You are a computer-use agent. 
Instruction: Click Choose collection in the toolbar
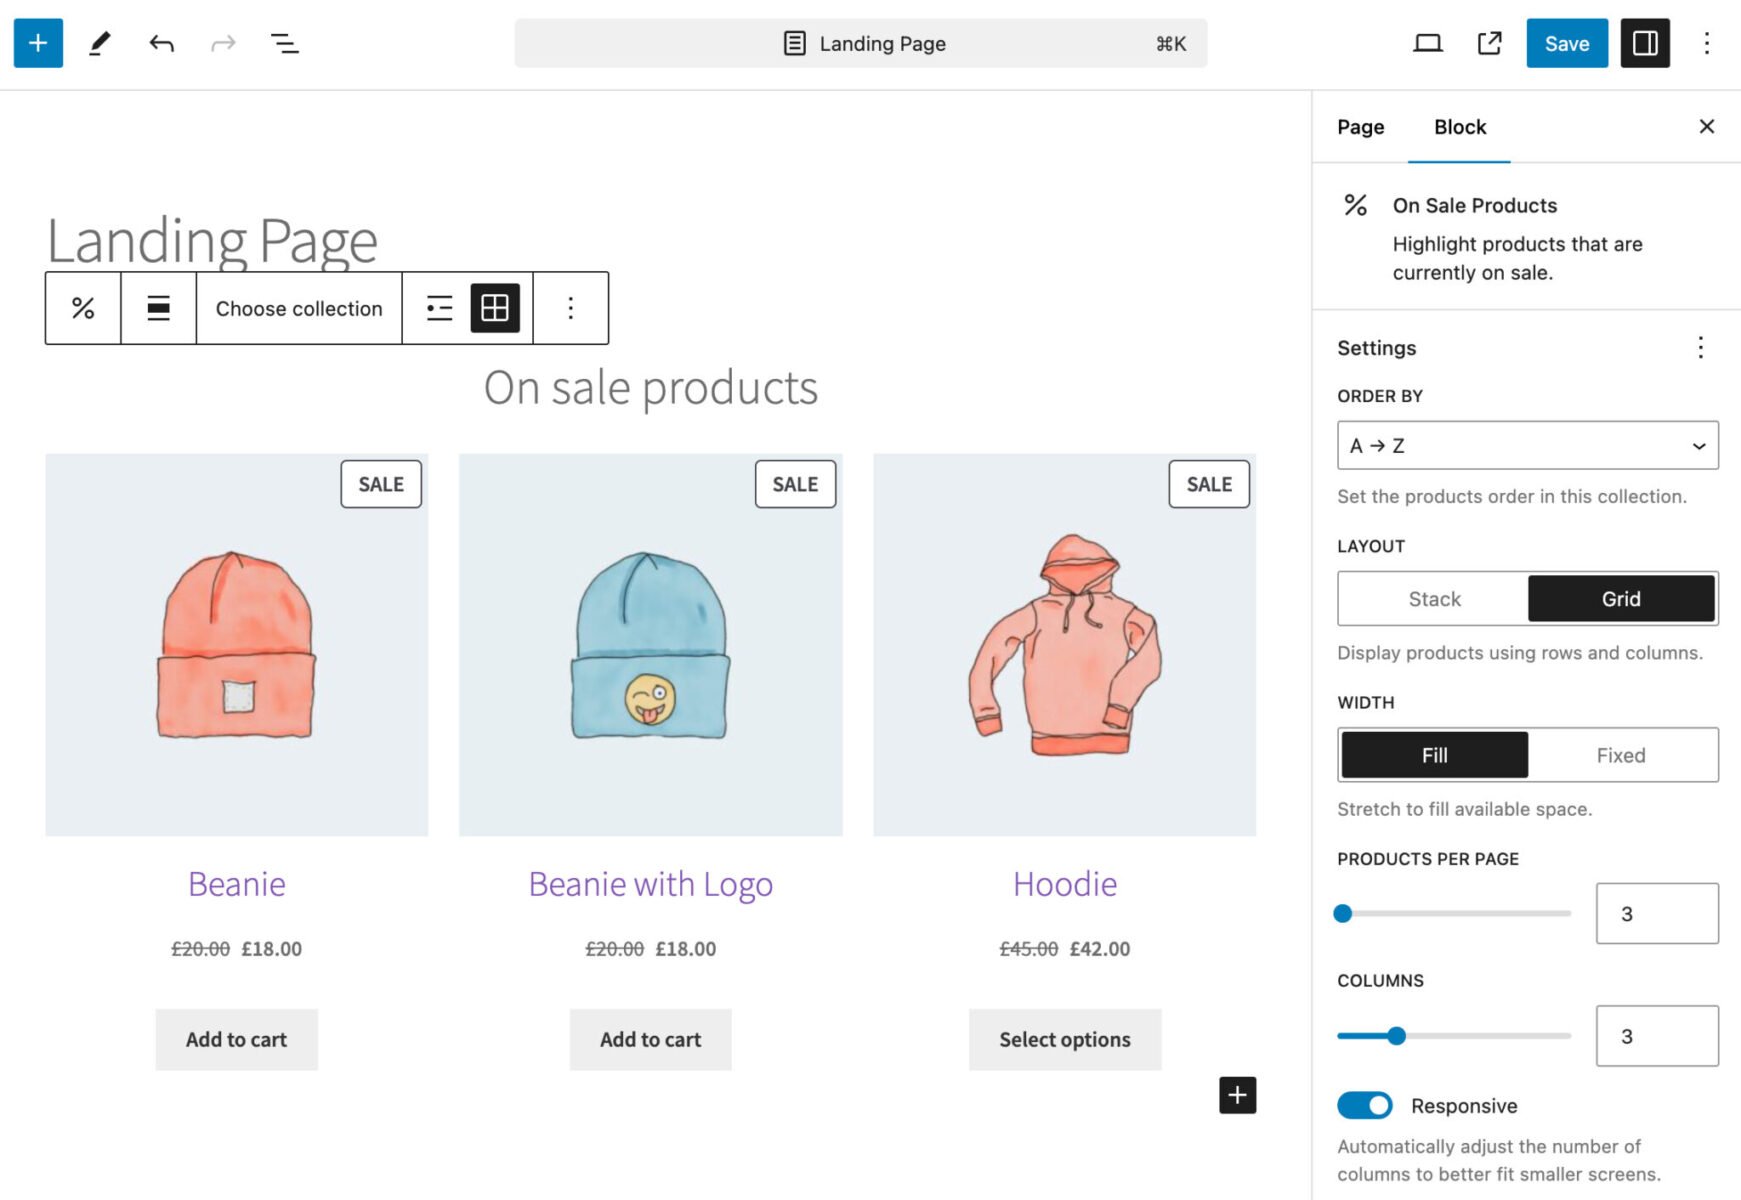point(298,308)
